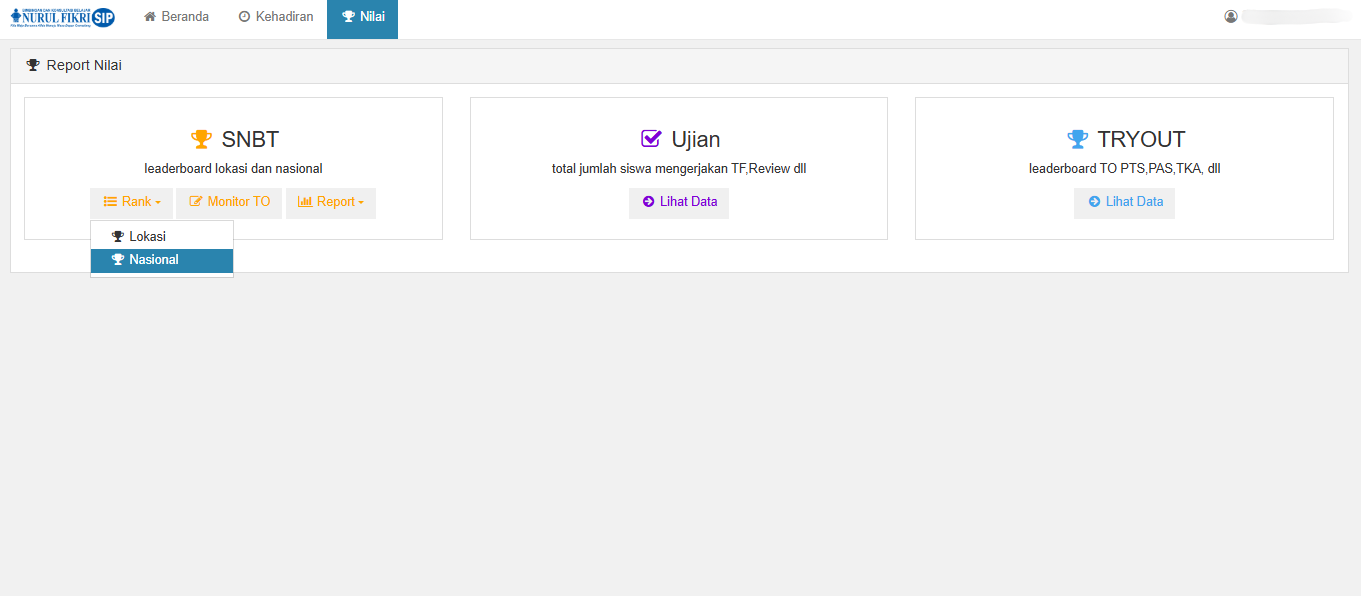Select the Nilai tab in navbar
Image resolution: width=1361 pixels, height=596 pixels.
tap(362, 17)
